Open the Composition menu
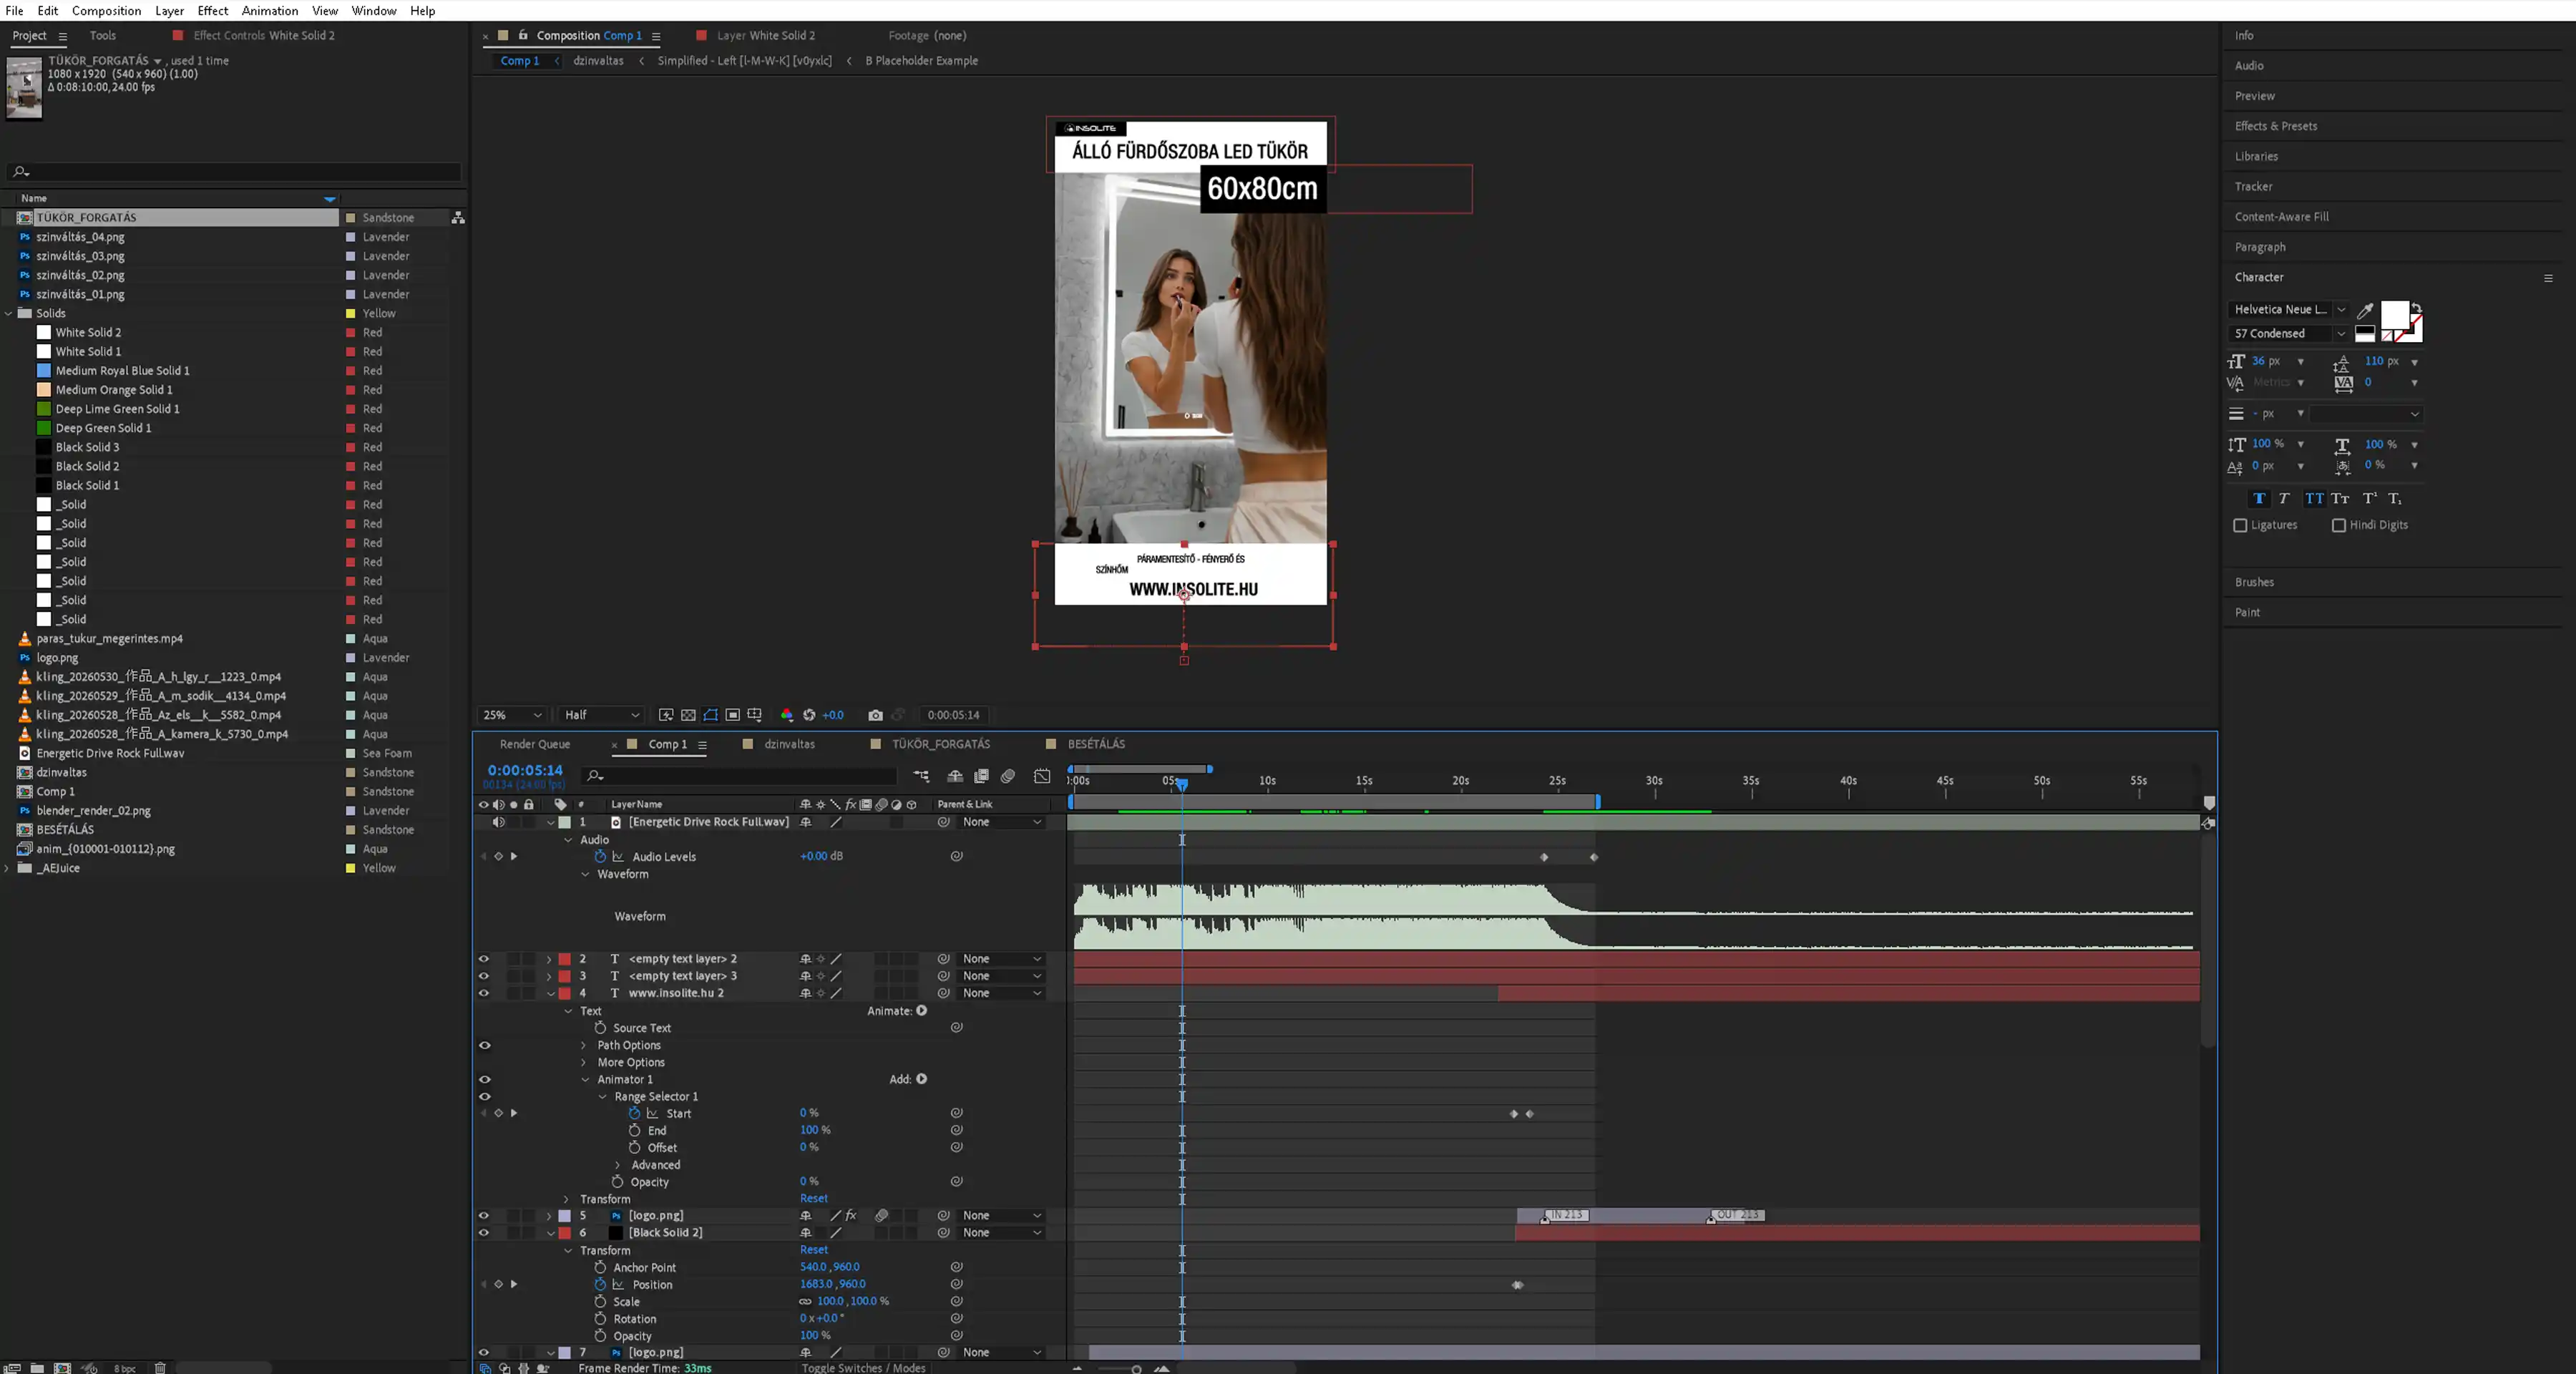The width and height of the screenshot is (2576, 1374). pyautogui.click(x=106, y=11)
